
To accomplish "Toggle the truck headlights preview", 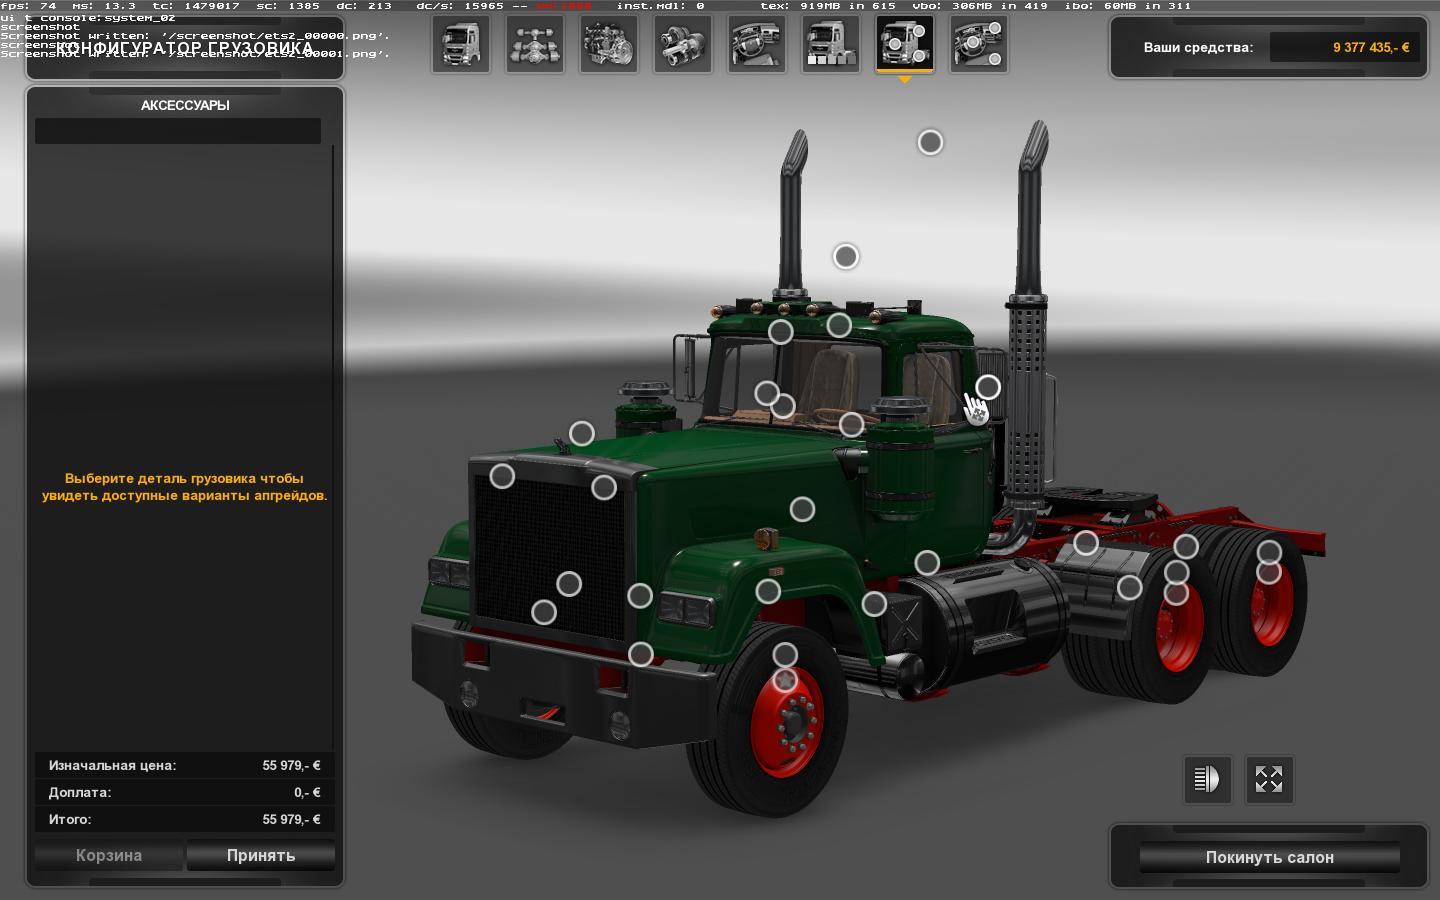I will pos(1208,779).
